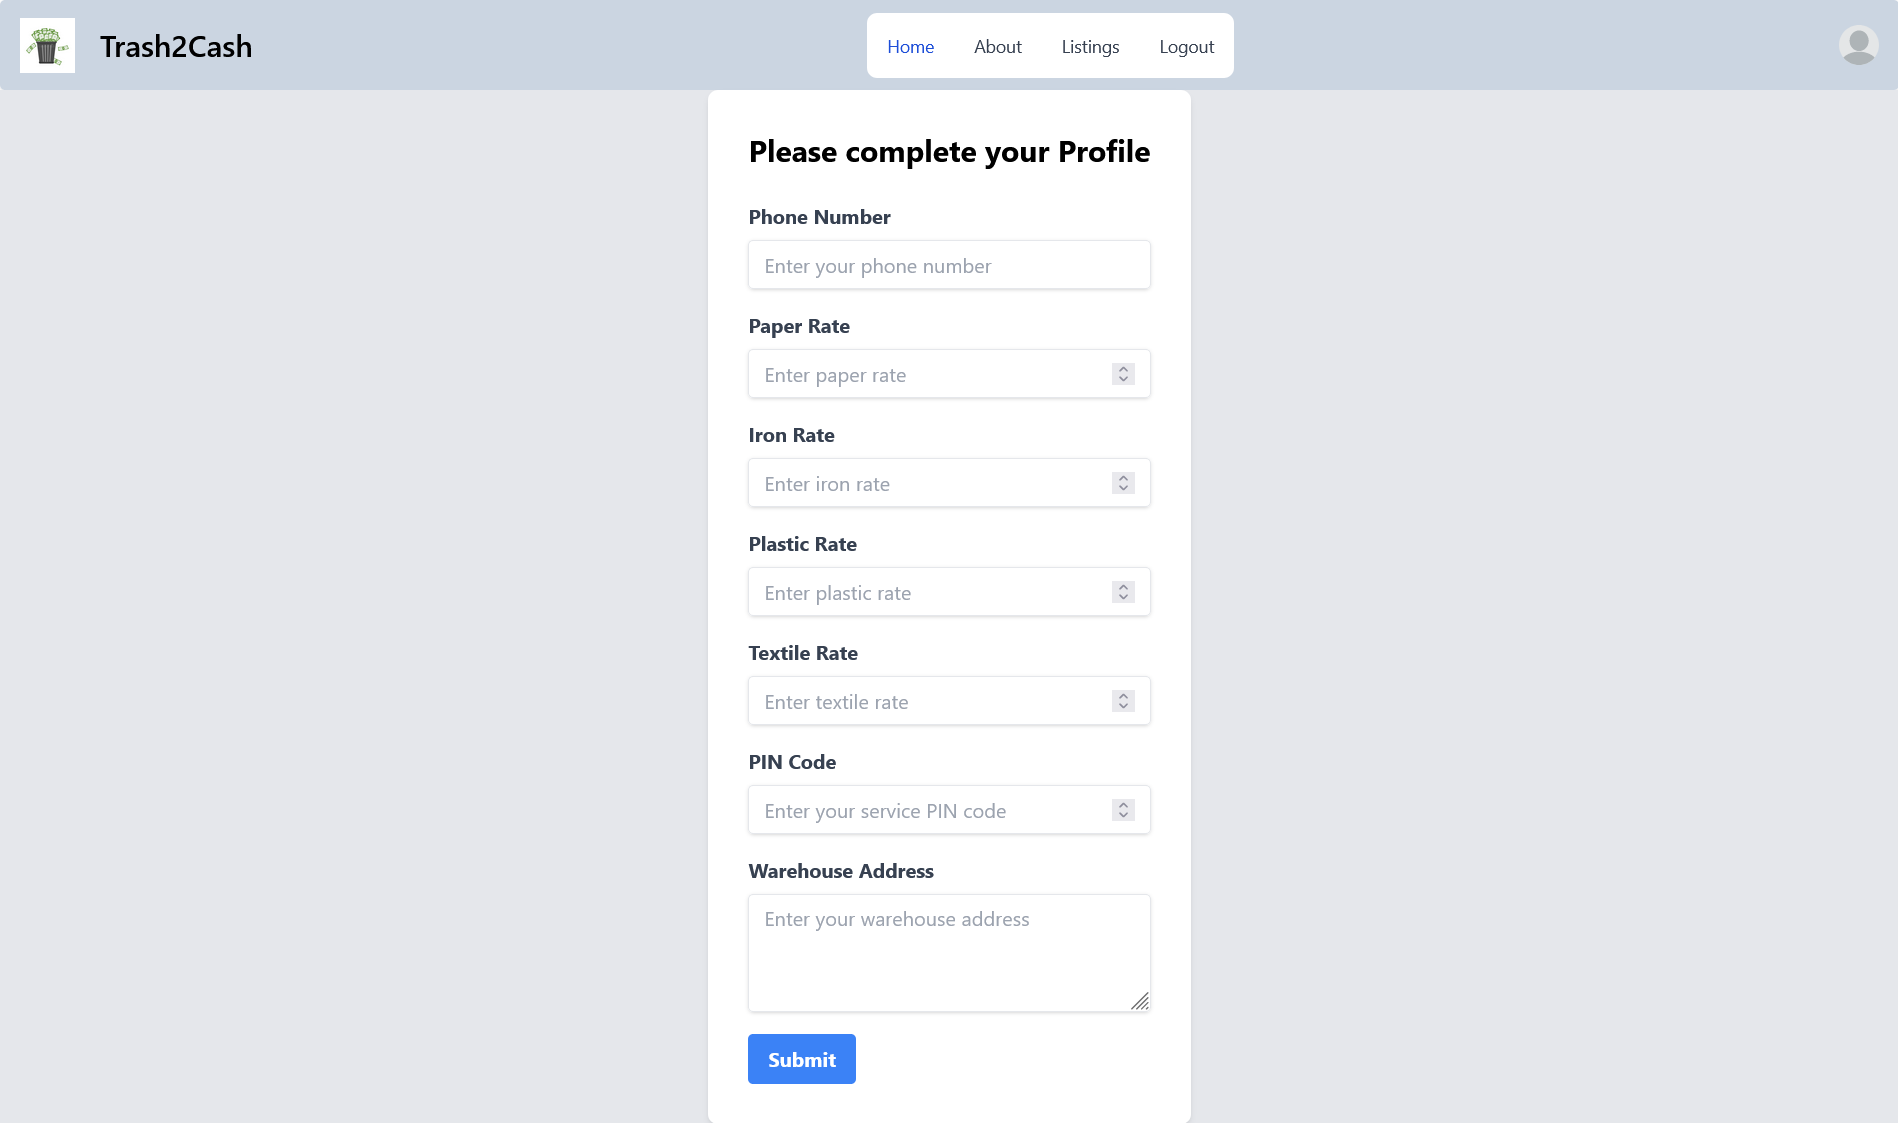This screenshot has height=1123, width=1898.
Task: Click inside the paper rate field
Action: click(925, 374)
